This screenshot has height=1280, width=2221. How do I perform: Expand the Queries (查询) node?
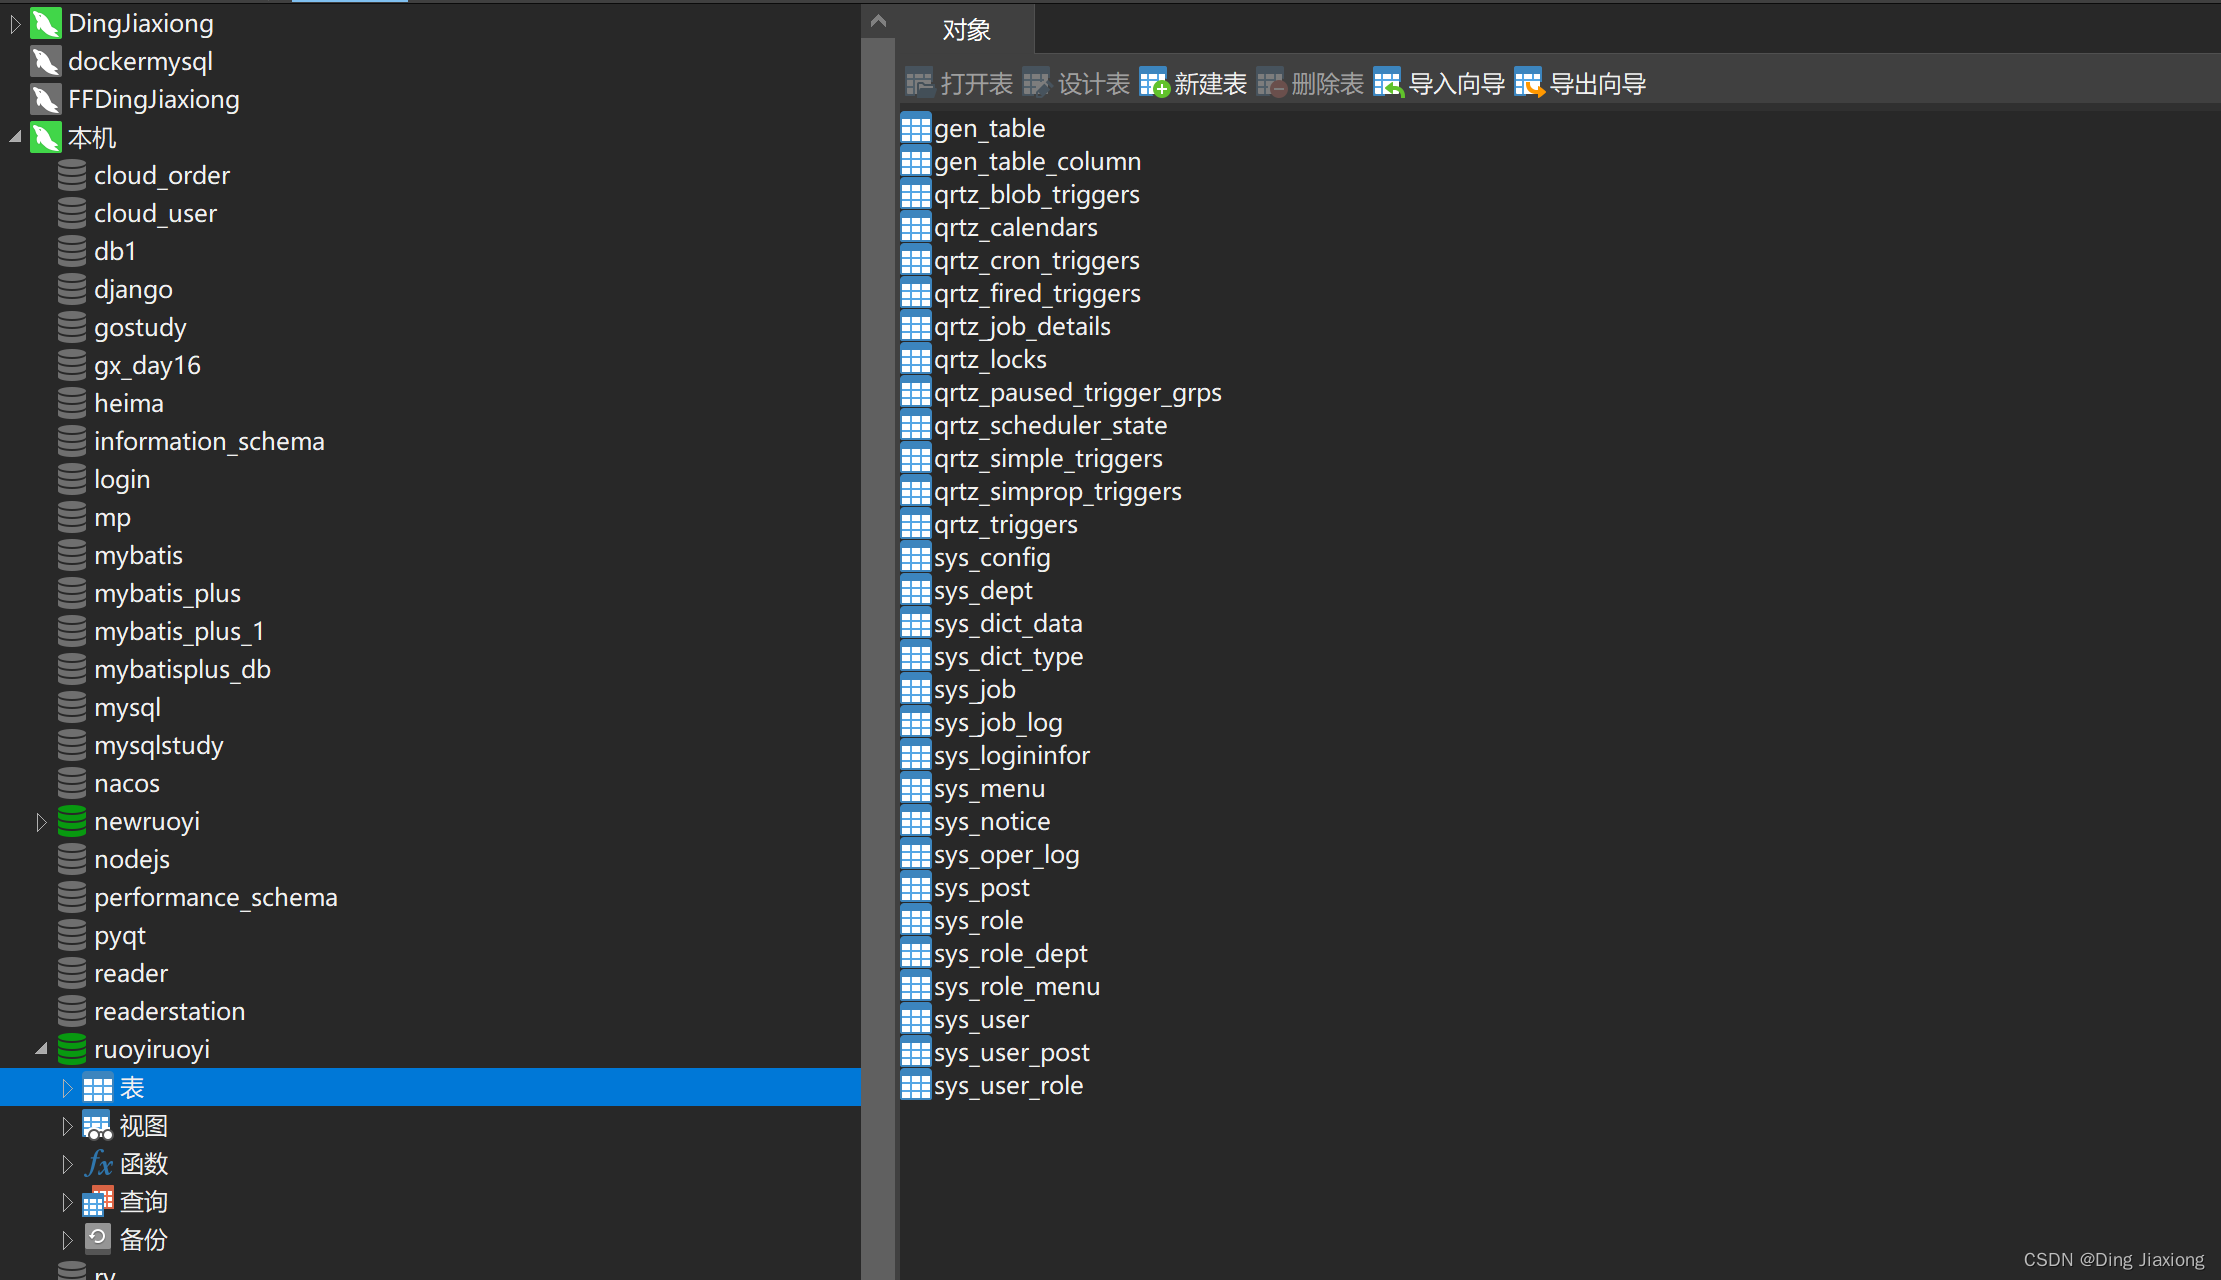67,1202
